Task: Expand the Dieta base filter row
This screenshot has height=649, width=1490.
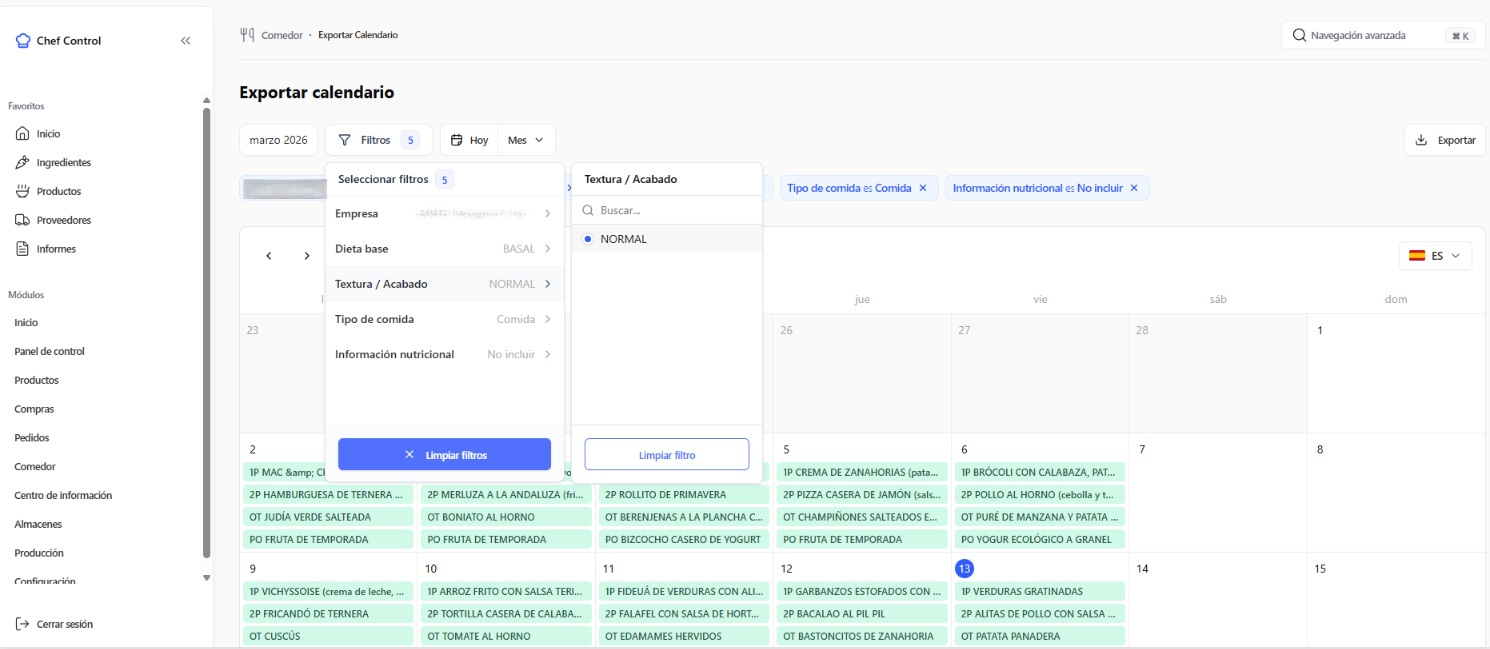Action: point(444,249)
